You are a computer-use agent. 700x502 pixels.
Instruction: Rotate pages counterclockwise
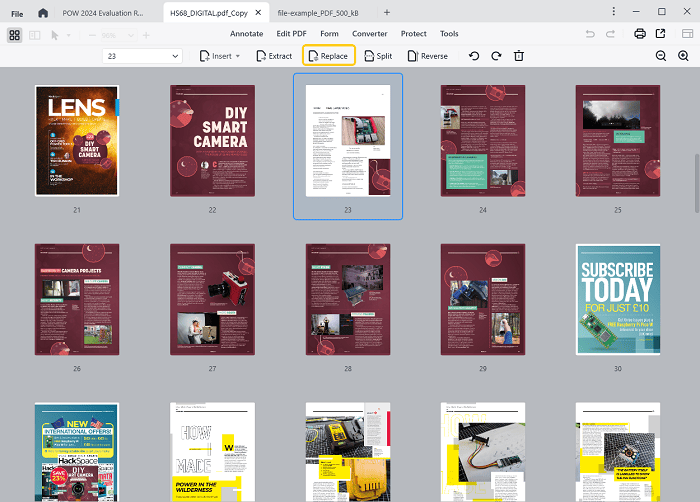(474, 56)
